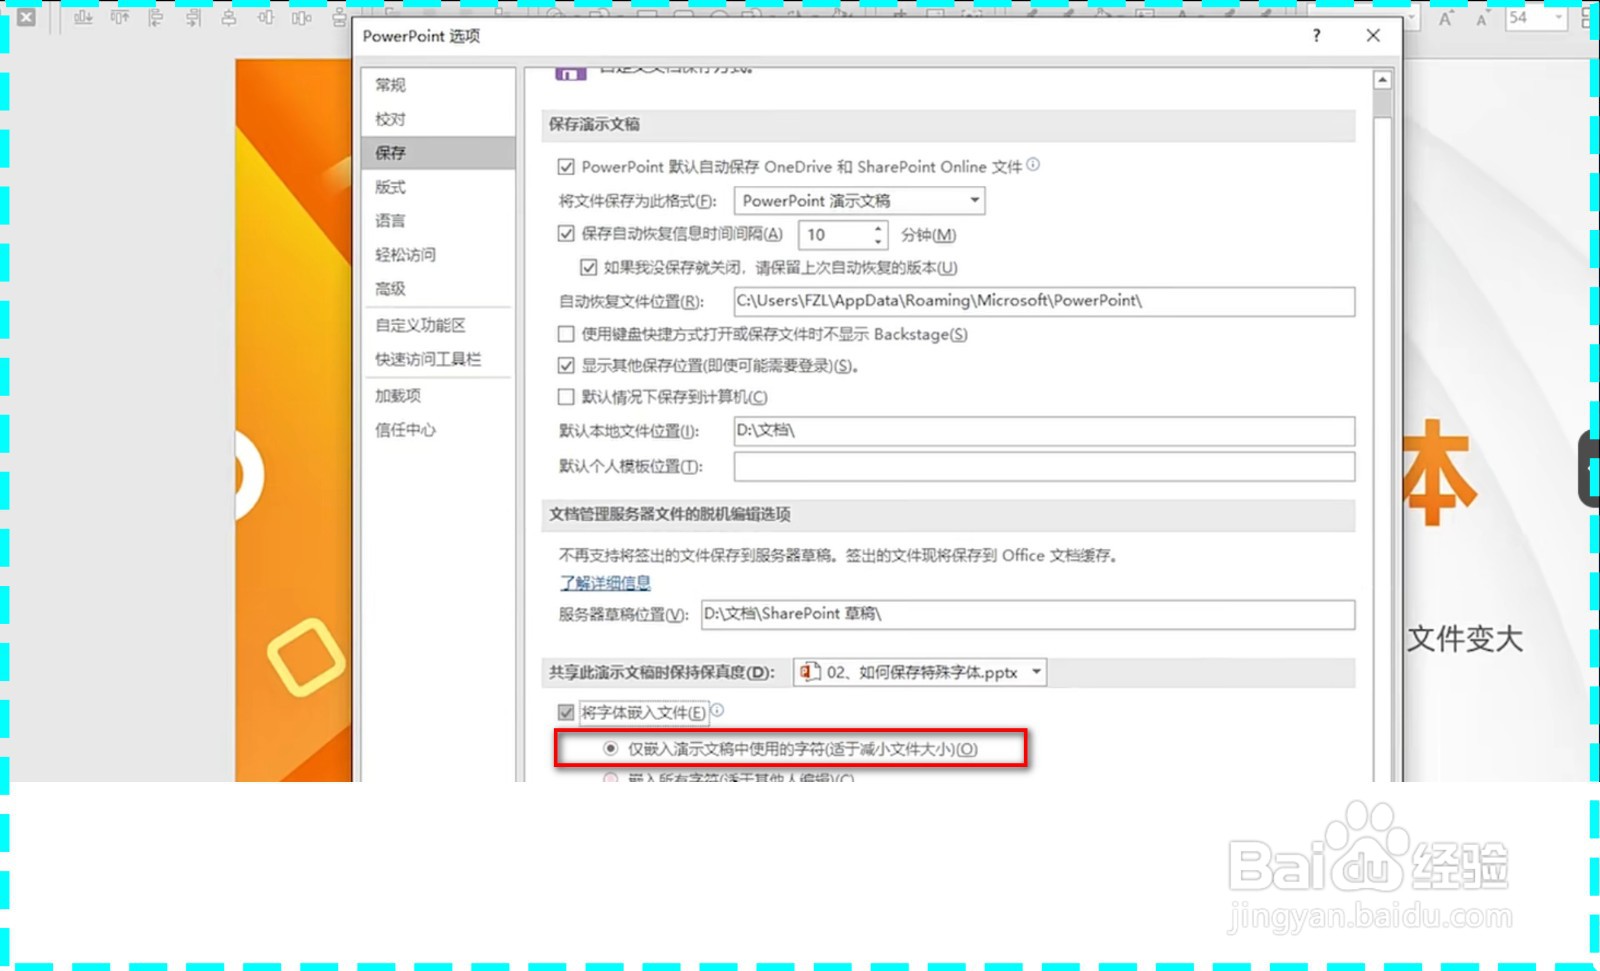The width and height of the screenshot is (1600, 971).
Task: Click the 自动恢复文件位置 path field
Action: click(1044, 301)
